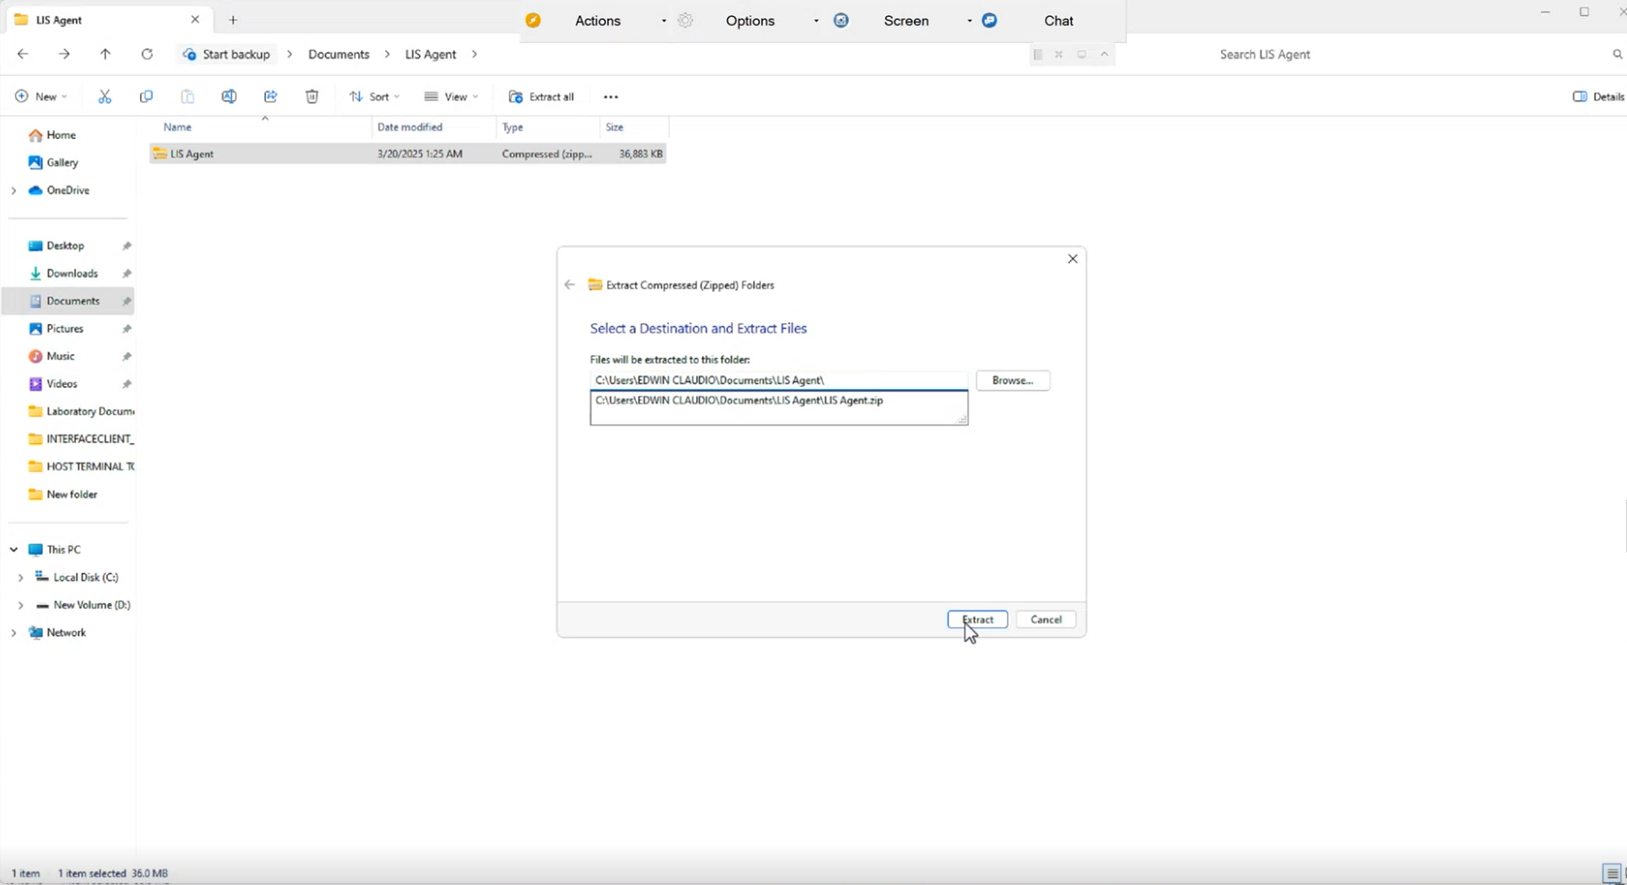
Task: Click the Paste icon in the toolbar
Action: coord(187,97)
